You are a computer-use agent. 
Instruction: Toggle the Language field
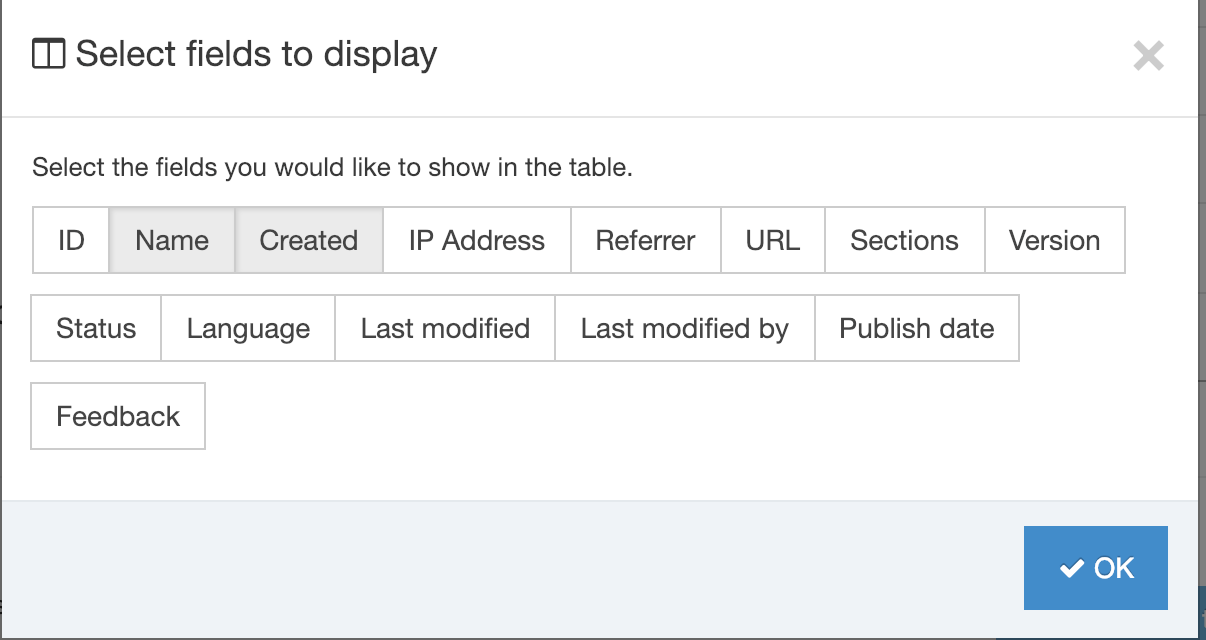coord(248,328)
